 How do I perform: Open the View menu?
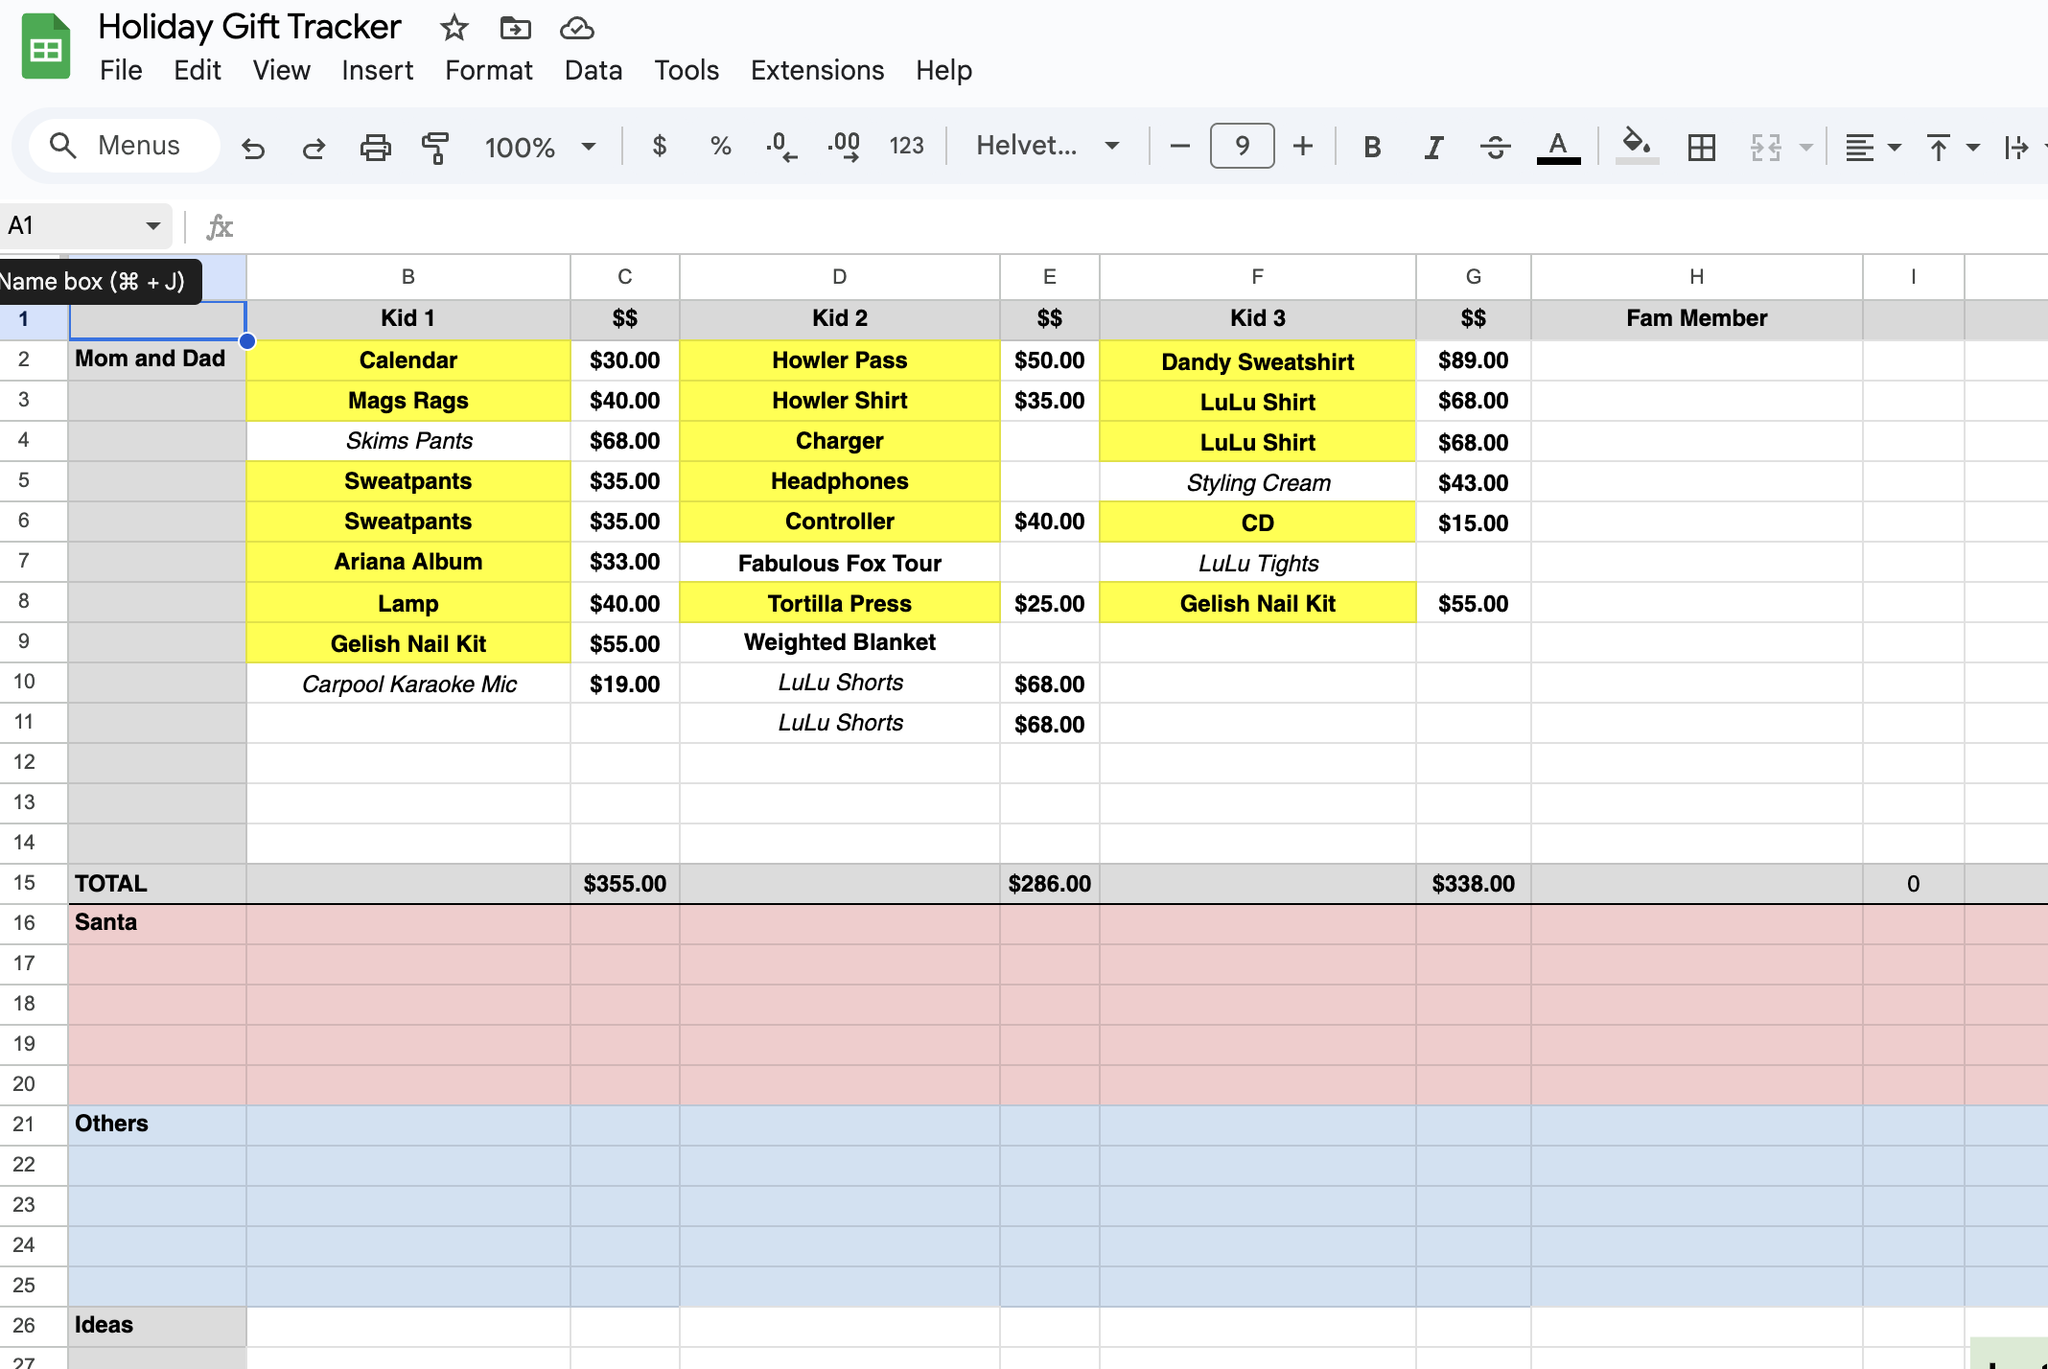click(x=281, y=70)
